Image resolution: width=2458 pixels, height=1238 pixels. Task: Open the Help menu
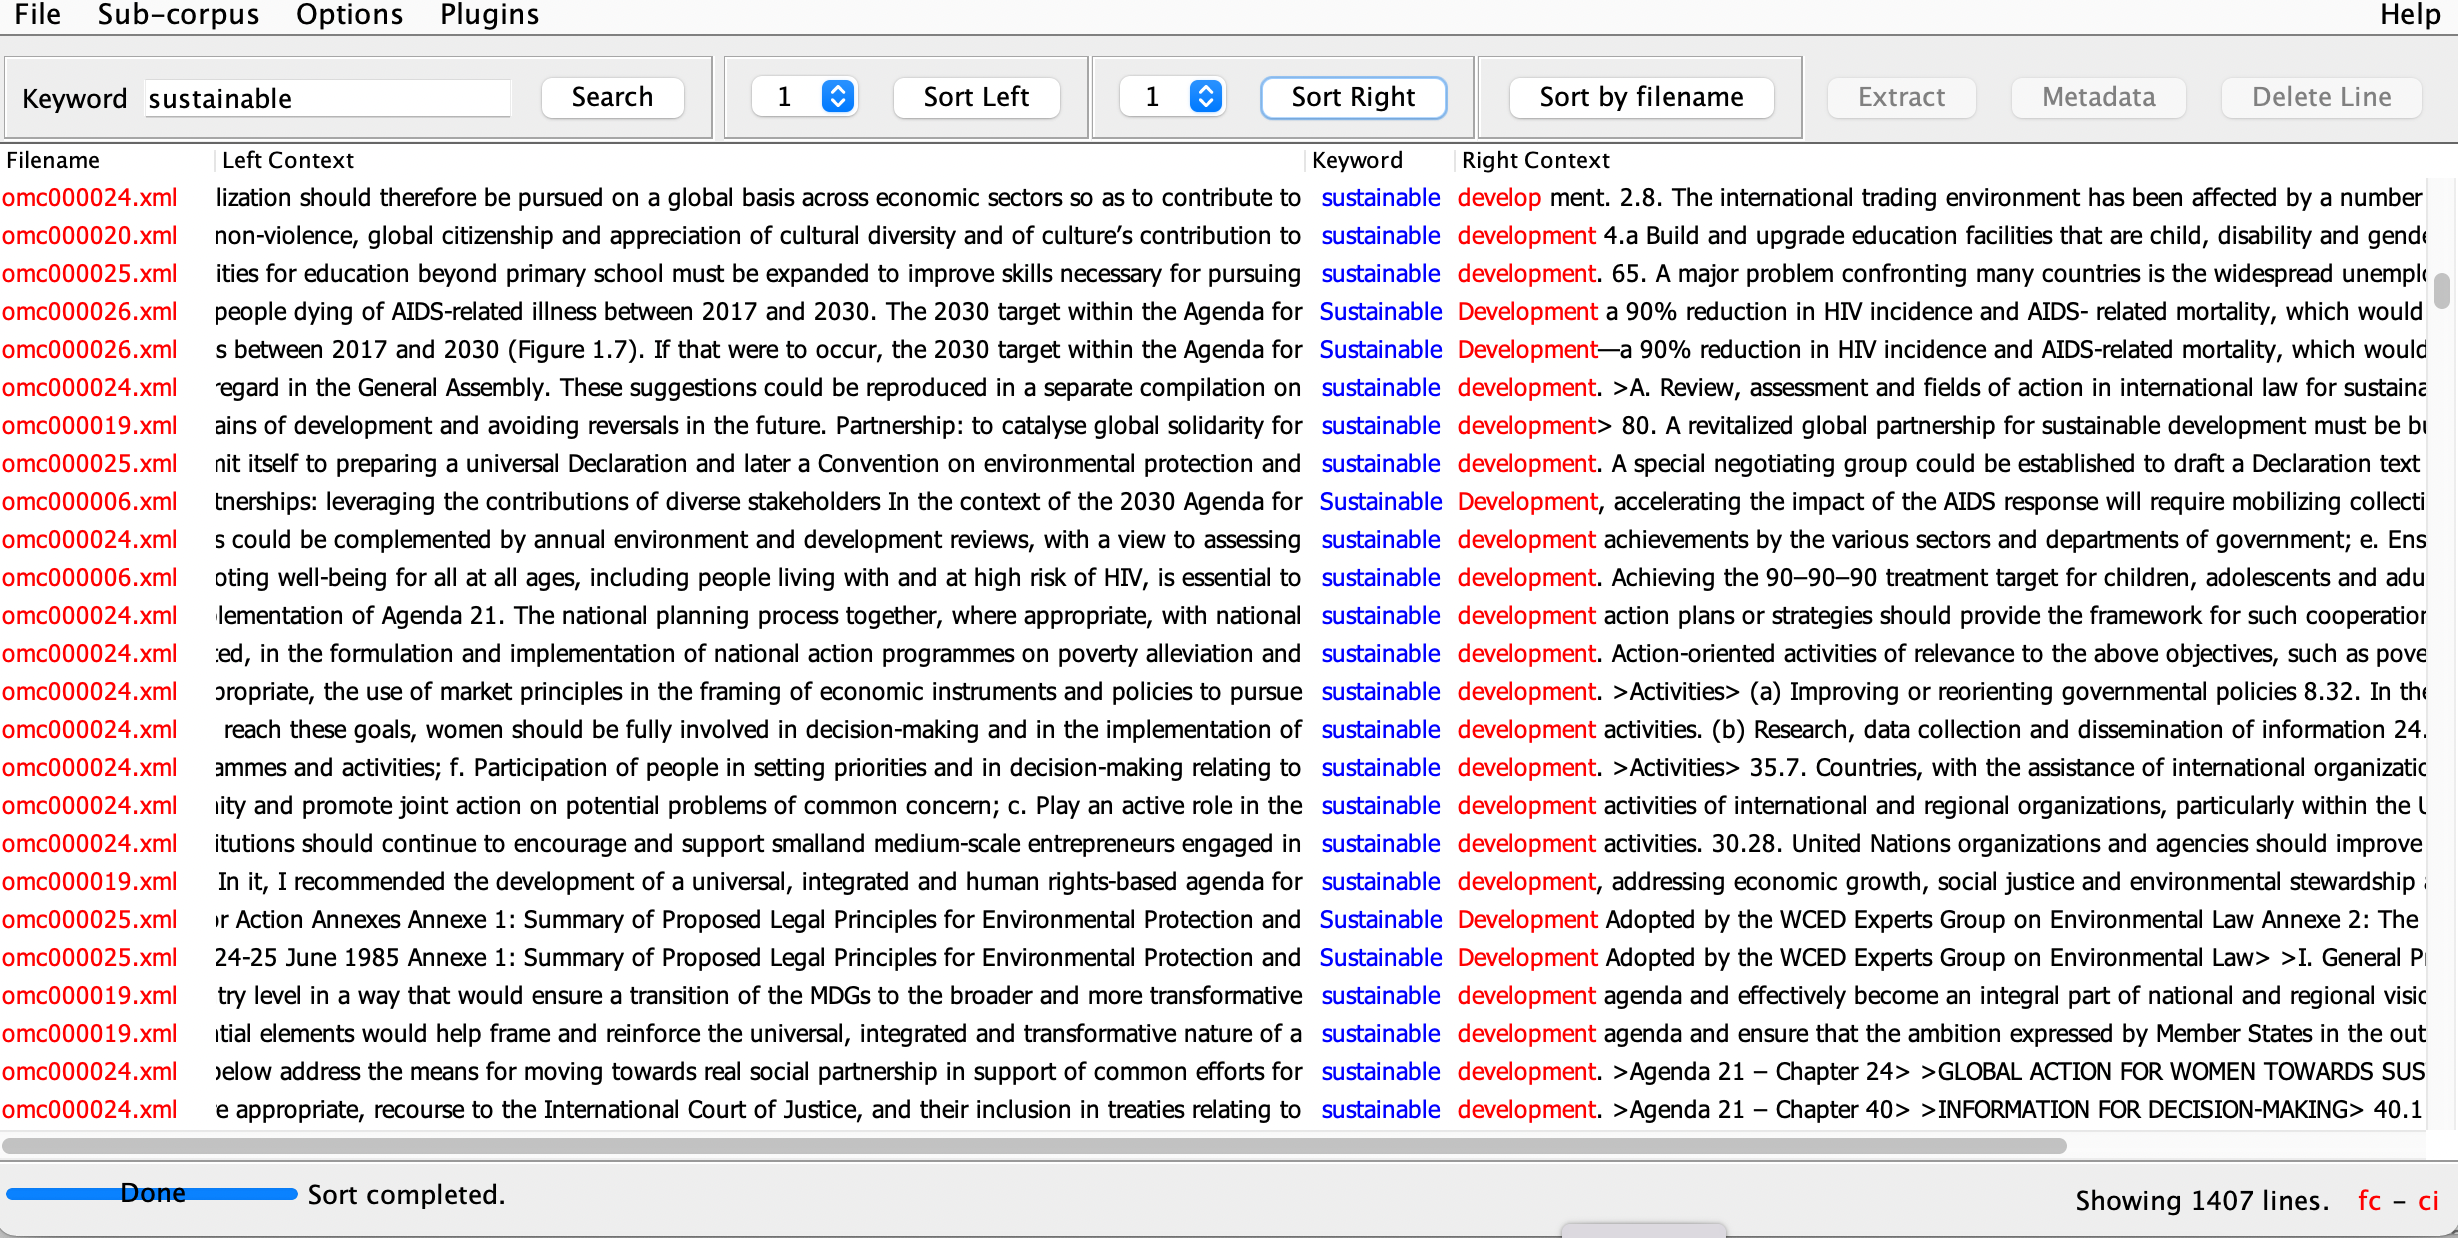pos(2410,14)
